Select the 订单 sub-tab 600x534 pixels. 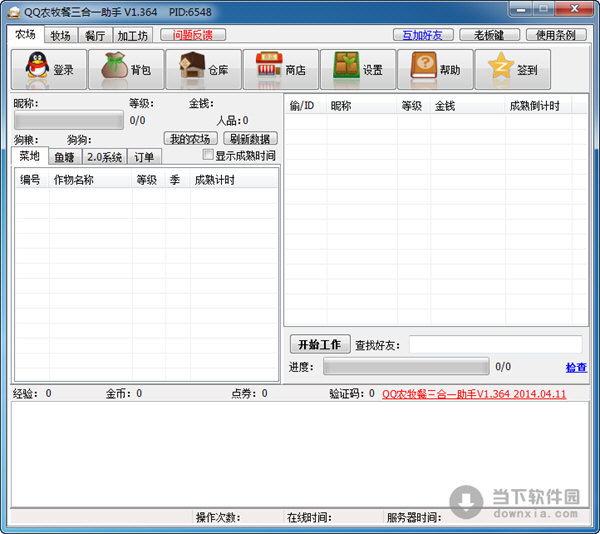[x=144, y=157]
